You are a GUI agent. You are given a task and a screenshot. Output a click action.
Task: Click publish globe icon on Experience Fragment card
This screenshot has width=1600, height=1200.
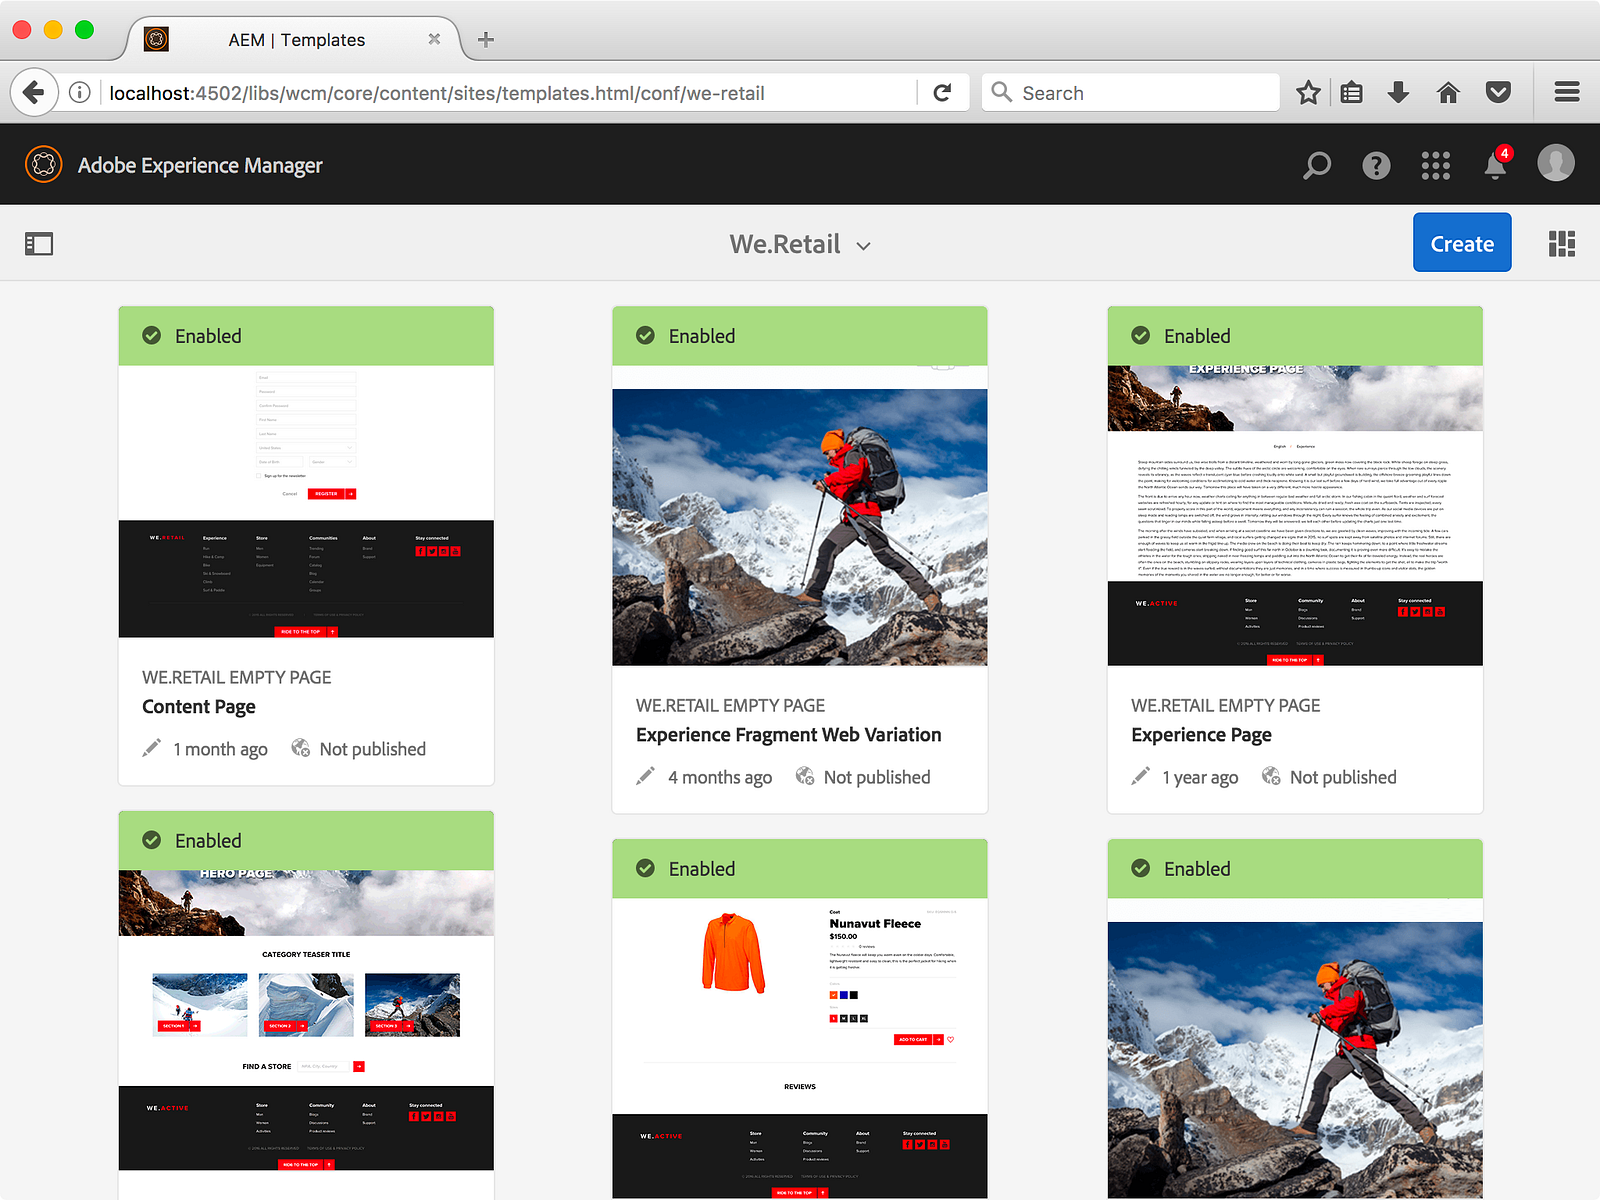pos(804,776)
